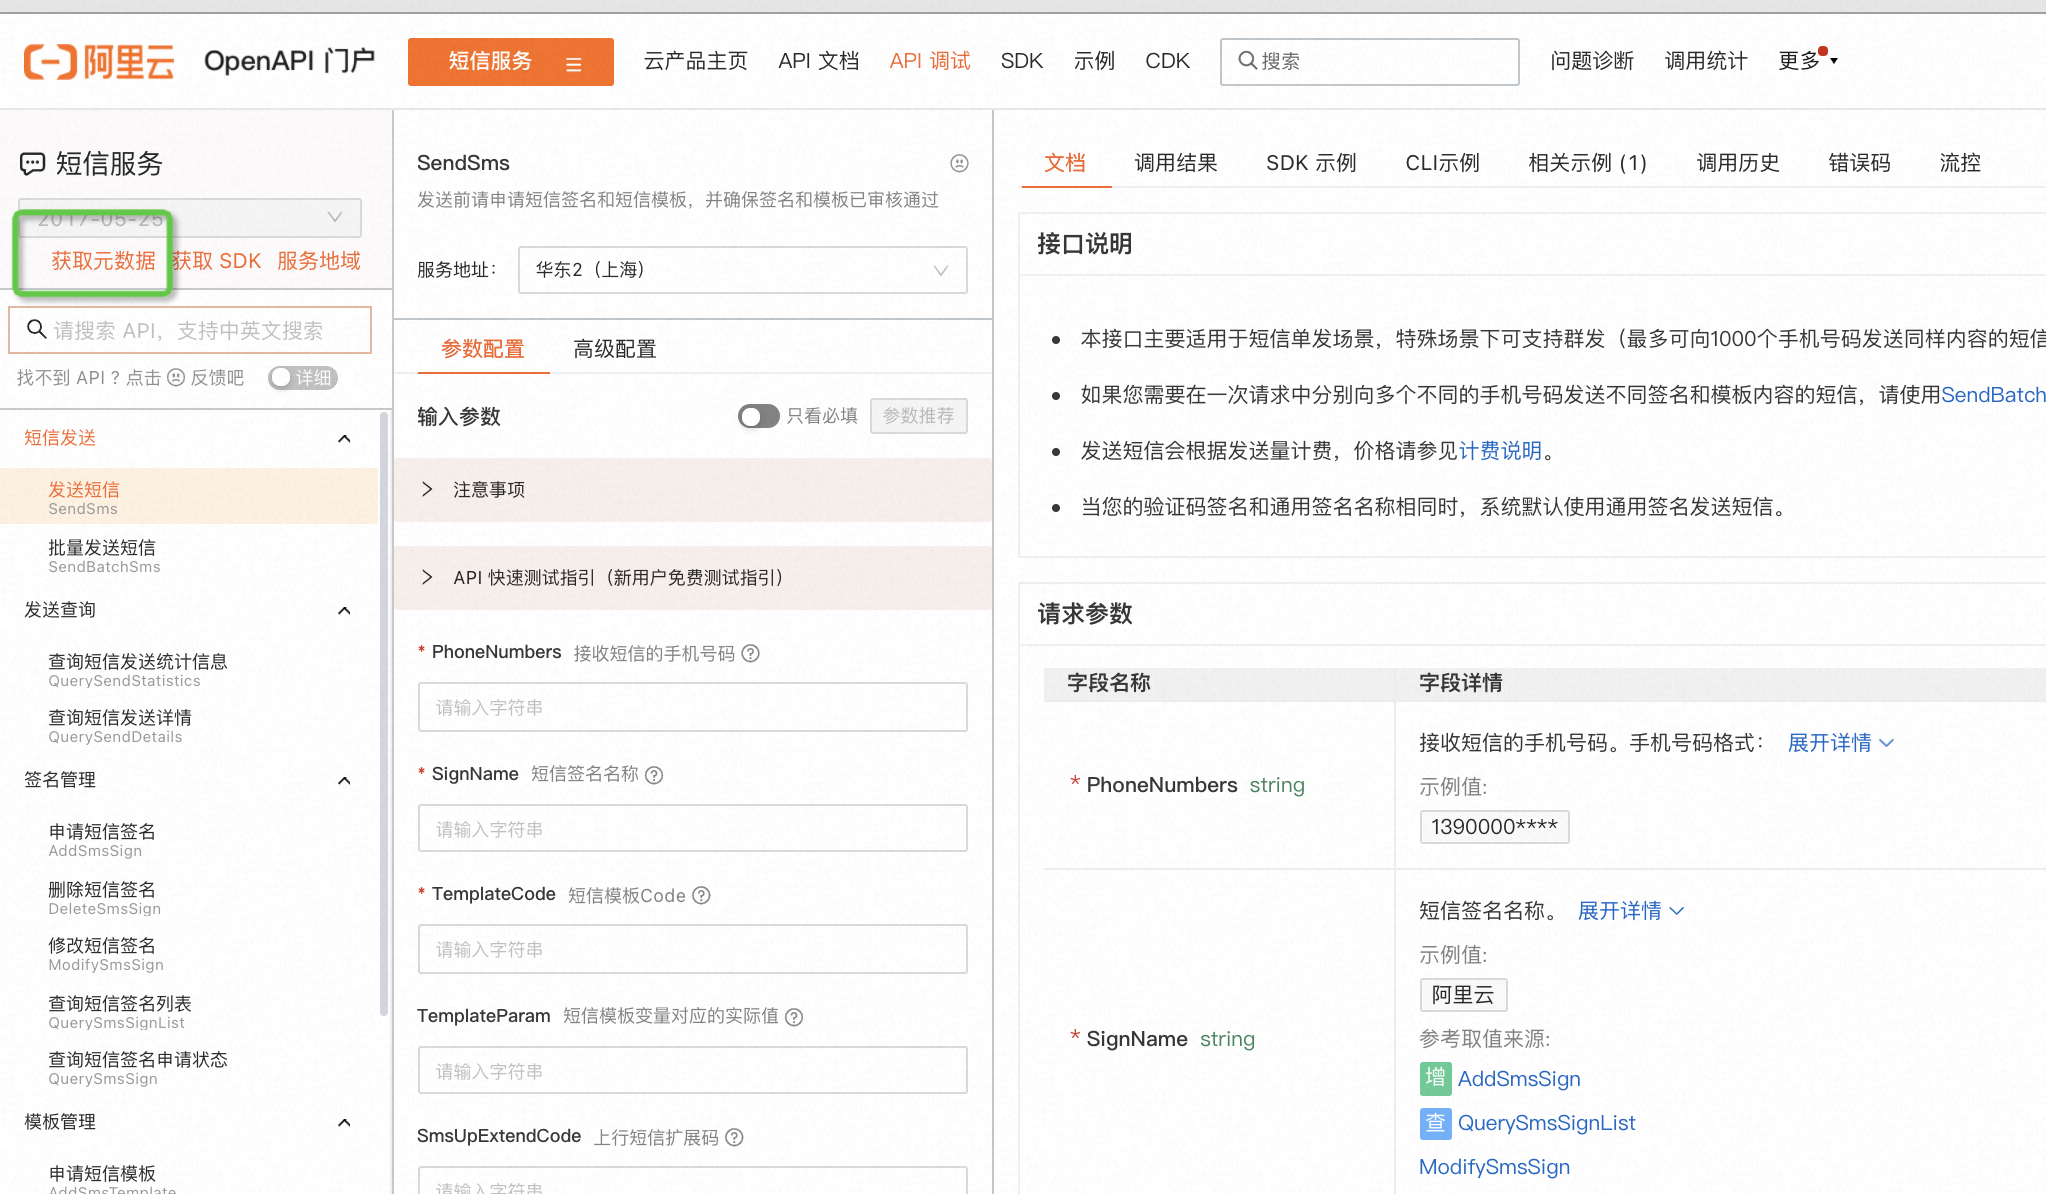Open API 文档 in top navigation
This screenshot has height=1194, width=2046.
(x=819, y=61)
